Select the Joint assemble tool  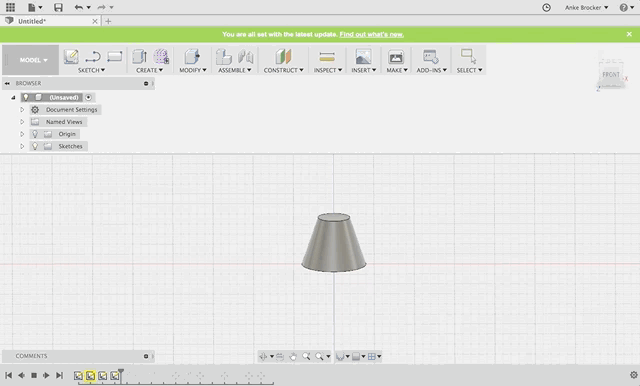(x=246, y=56)
